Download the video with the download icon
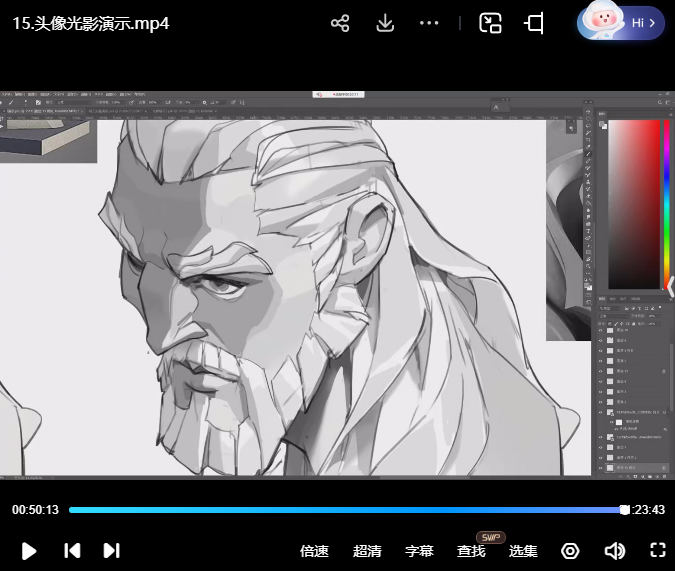The image size is (675, 571). pyautogui.click(x=385, y=23)
